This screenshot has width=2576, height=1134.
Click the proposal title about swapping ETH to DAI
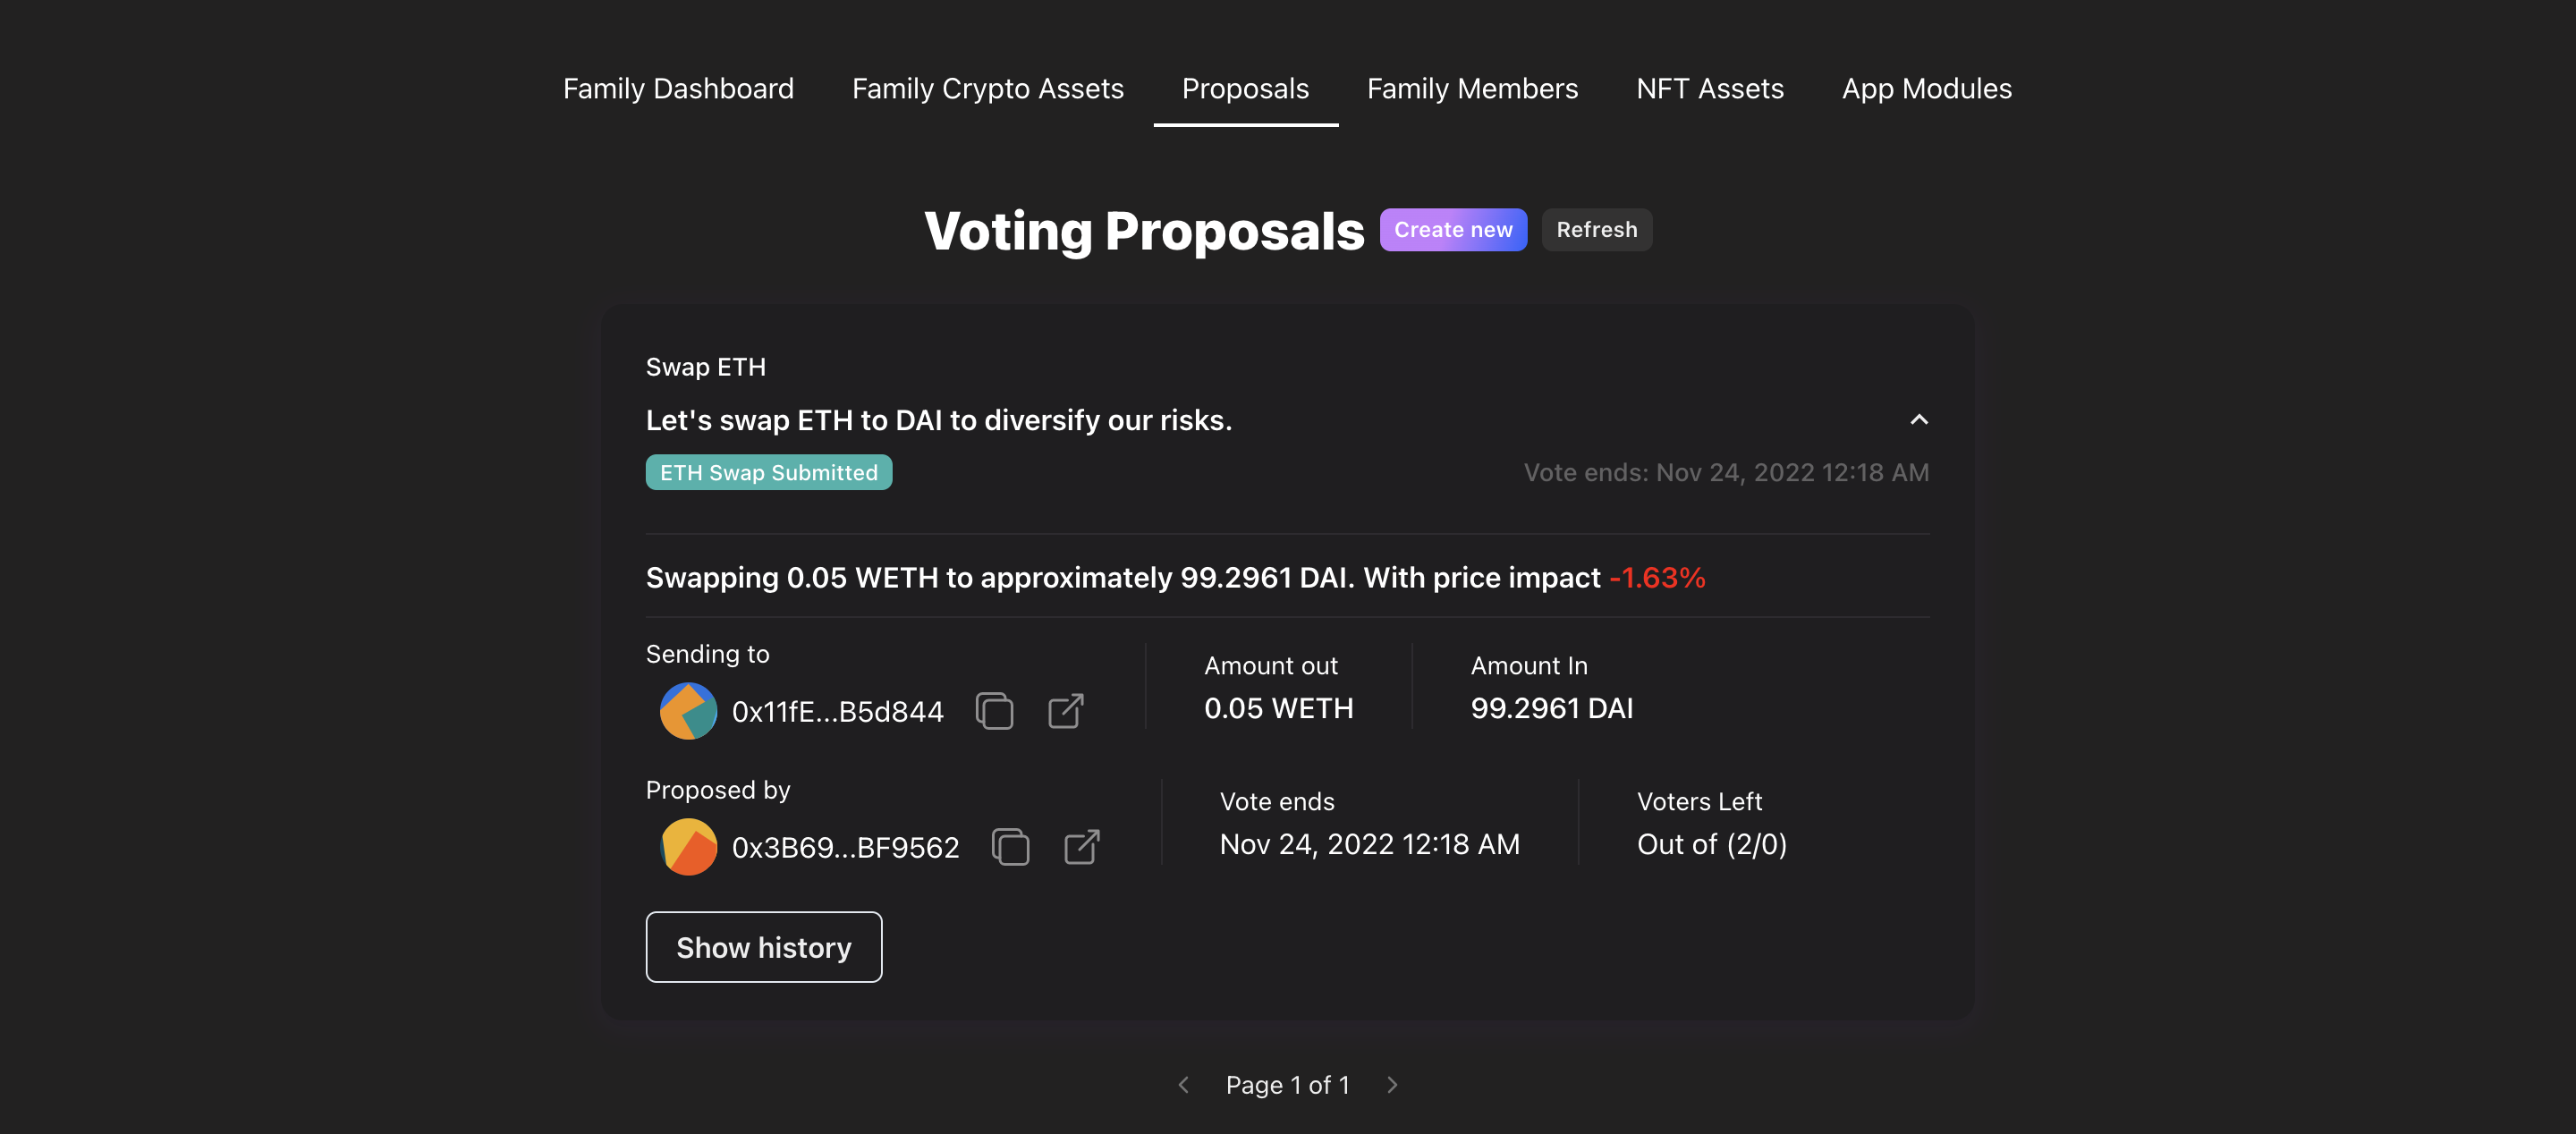click(x=938, y=420)
